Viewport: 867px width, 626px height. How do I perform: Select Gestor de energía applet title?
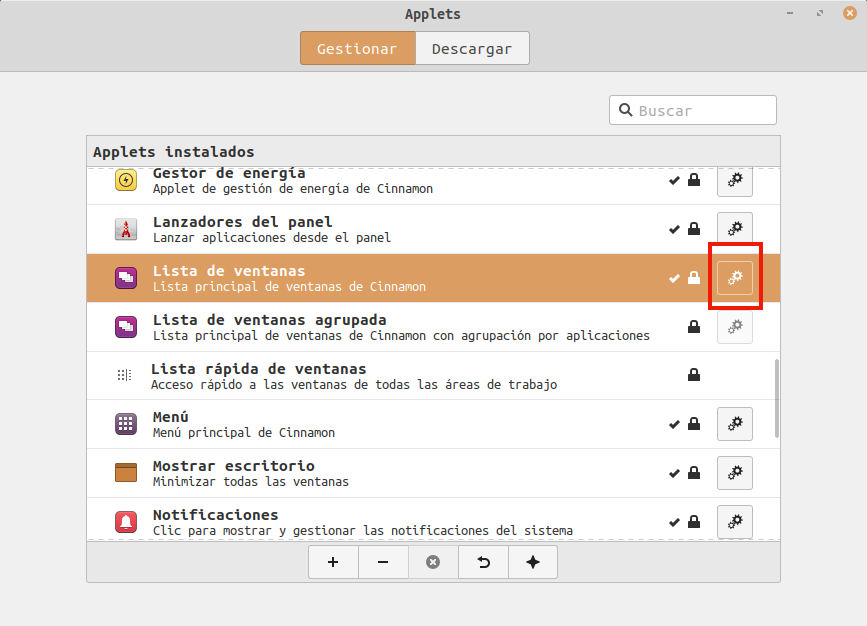click(229, 174)
